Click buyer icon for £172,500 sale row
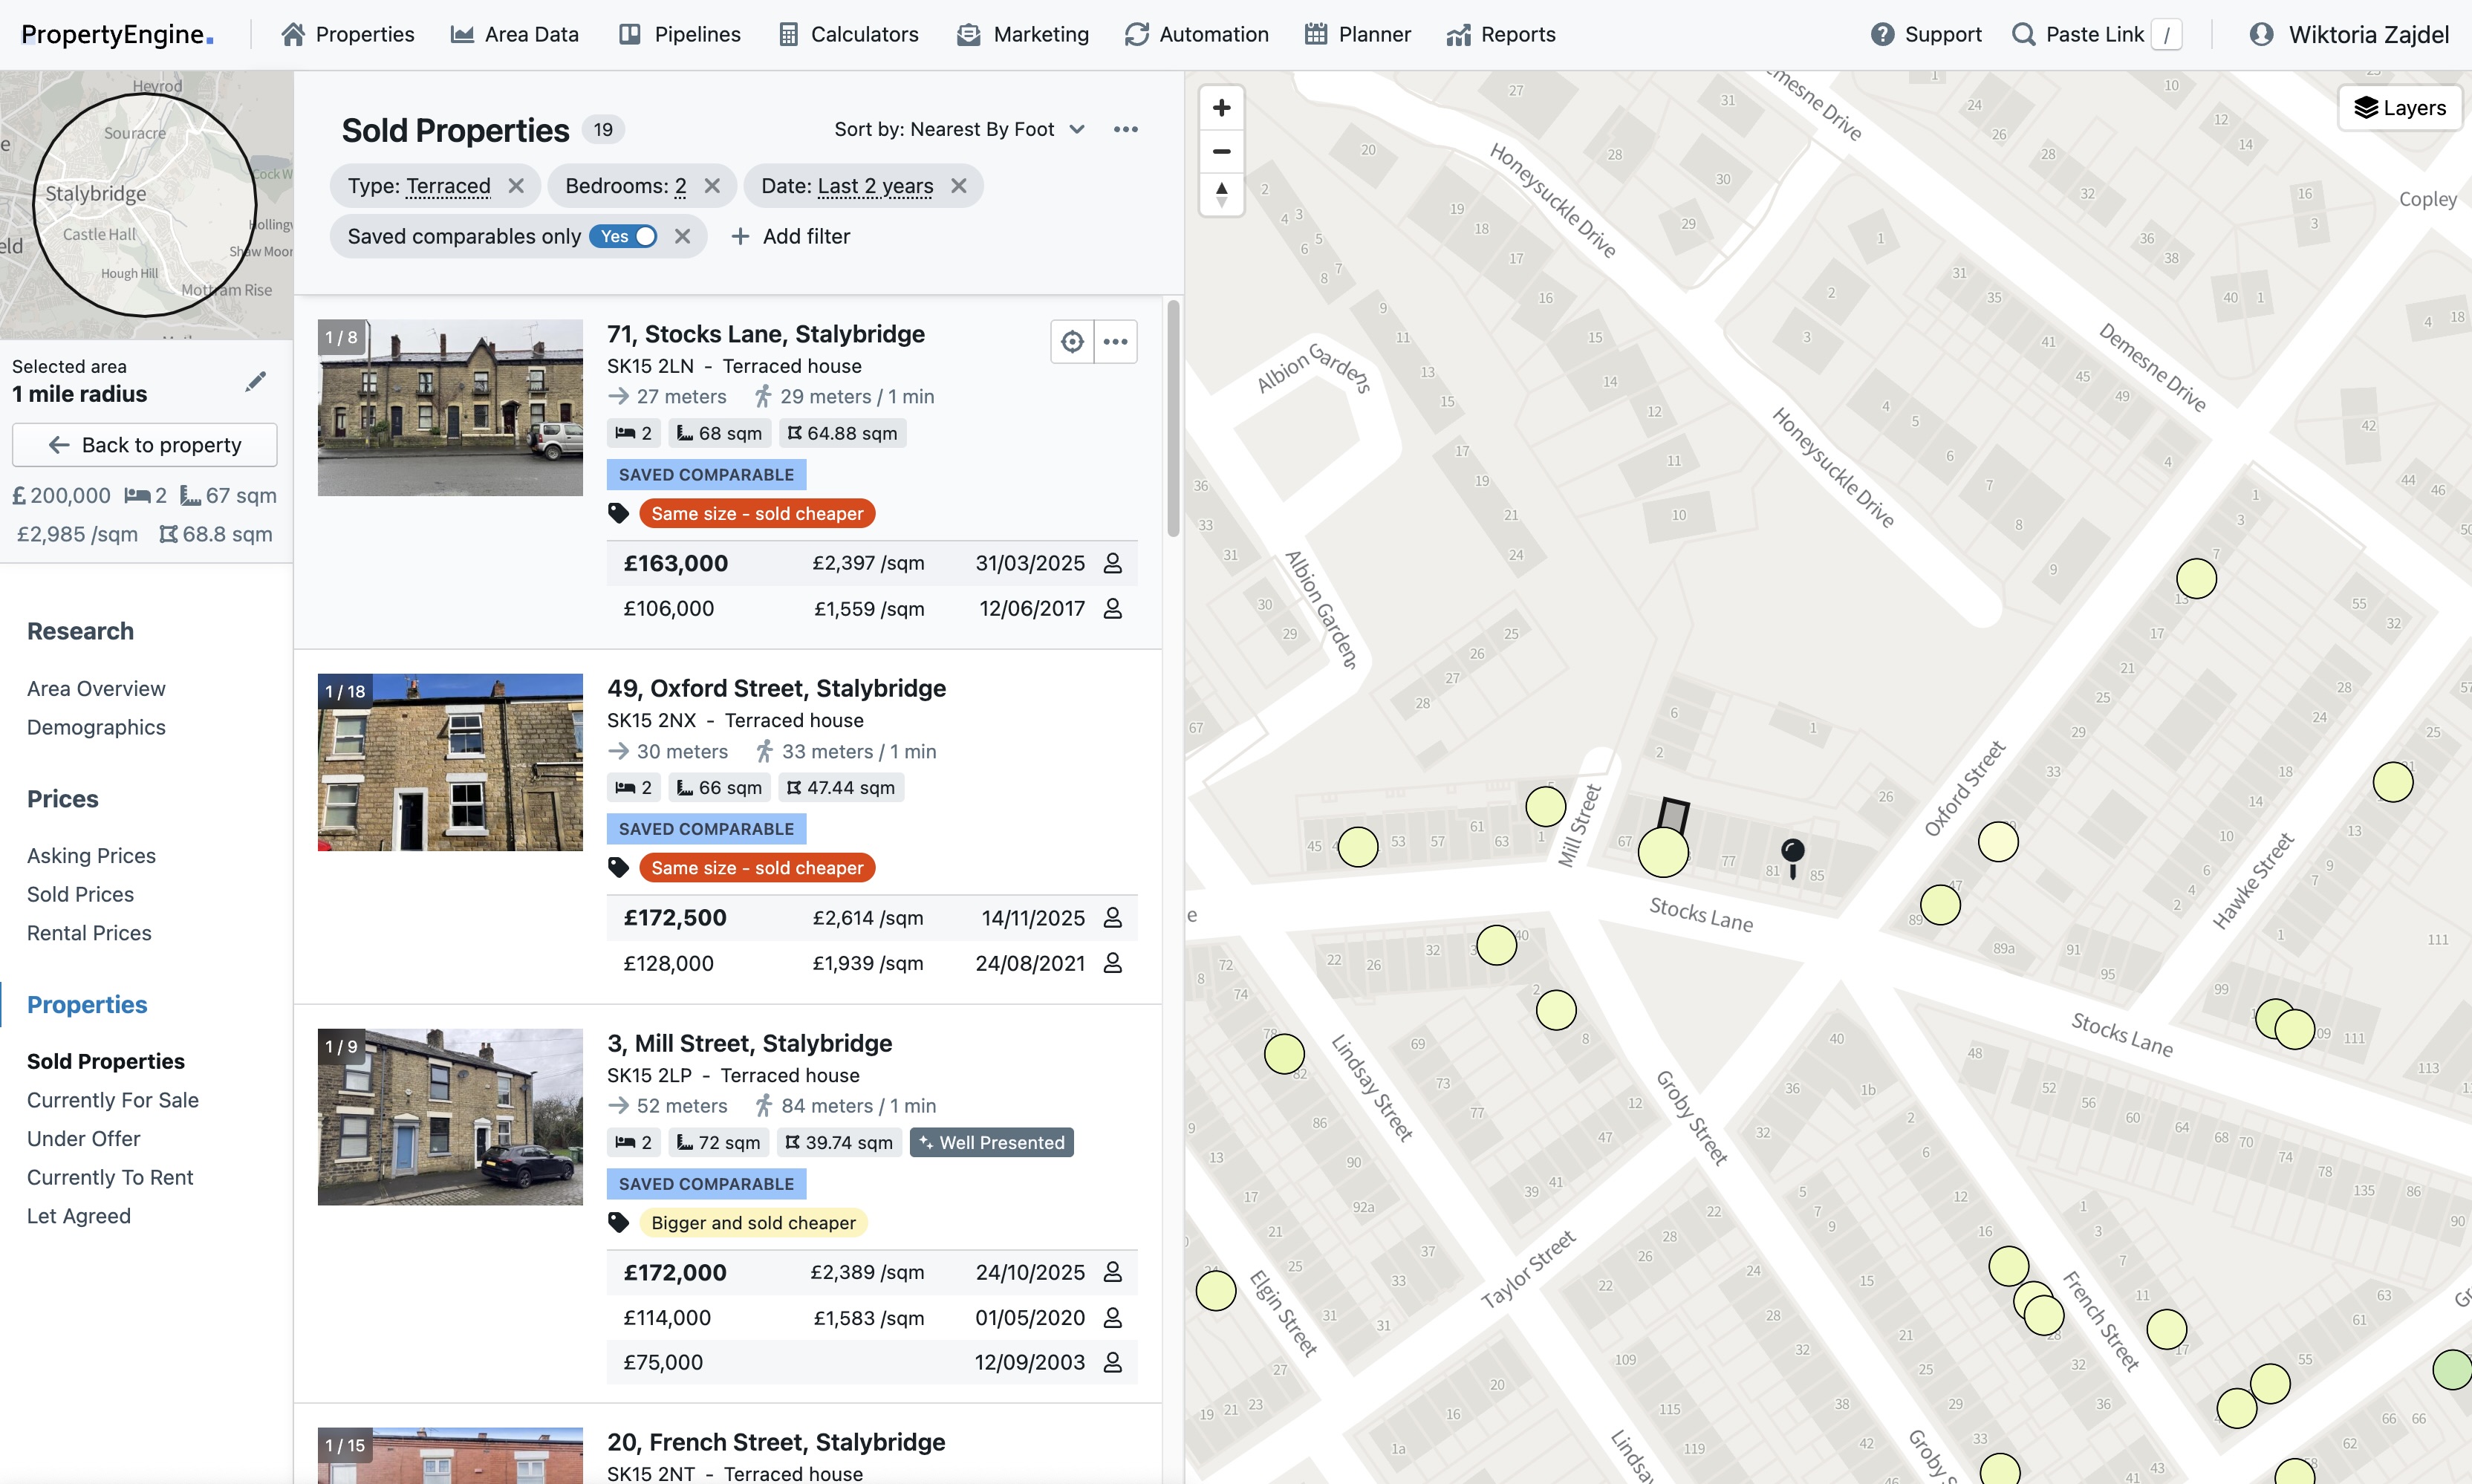 pyautogui.click(x=1113, y=917)
